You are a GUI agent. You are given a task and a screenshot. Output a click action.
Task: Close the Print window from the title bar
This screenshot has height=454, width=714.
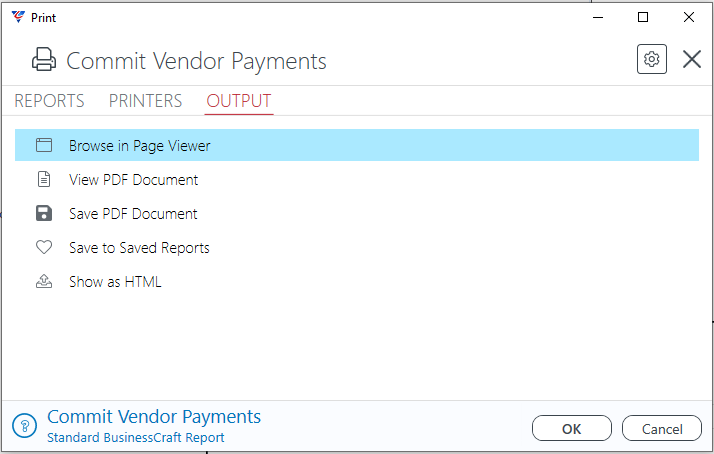pos(689,17)
